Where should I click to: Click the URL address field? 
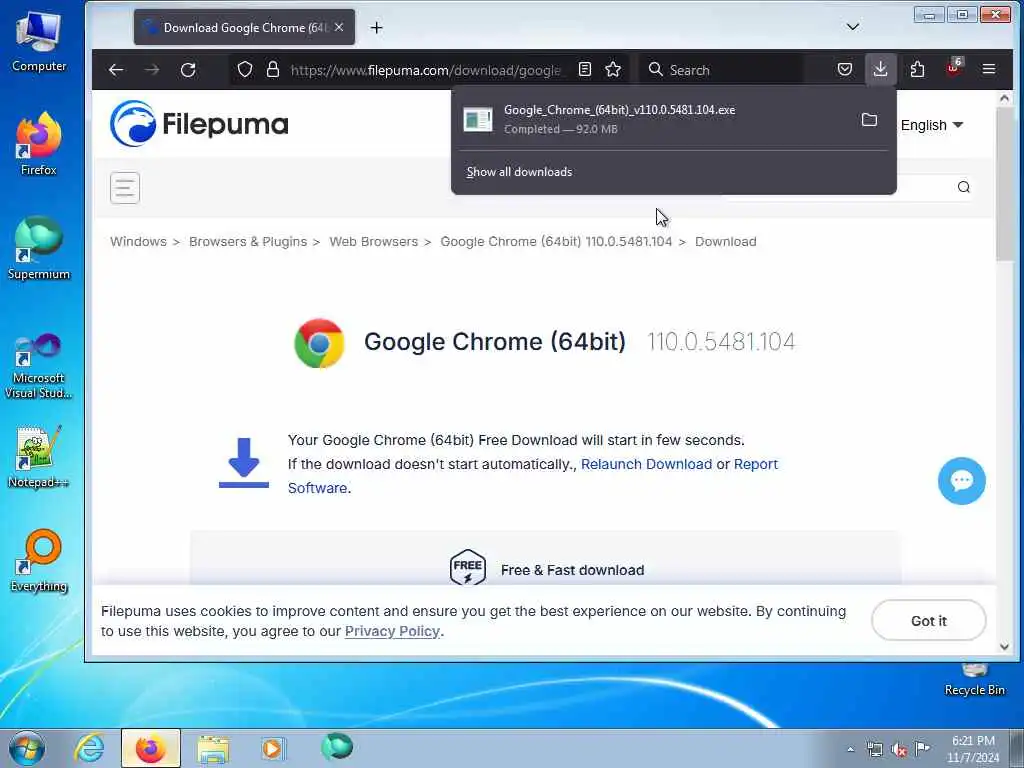pos(426,70)
